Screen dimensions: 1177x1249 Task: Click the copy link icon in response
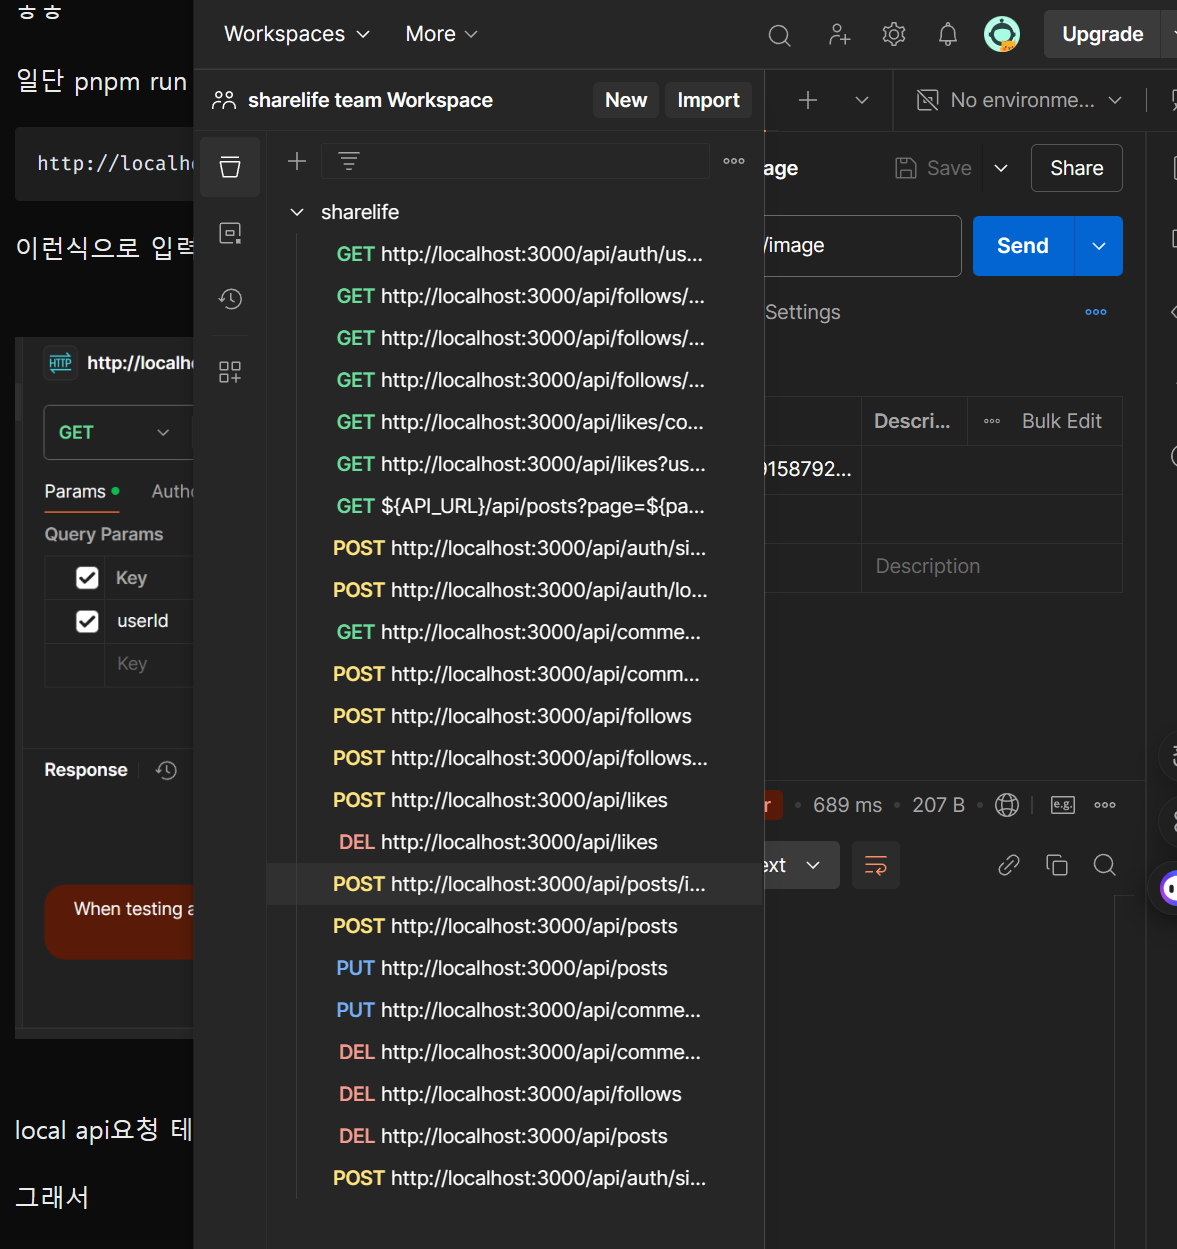pos(1009,865)
